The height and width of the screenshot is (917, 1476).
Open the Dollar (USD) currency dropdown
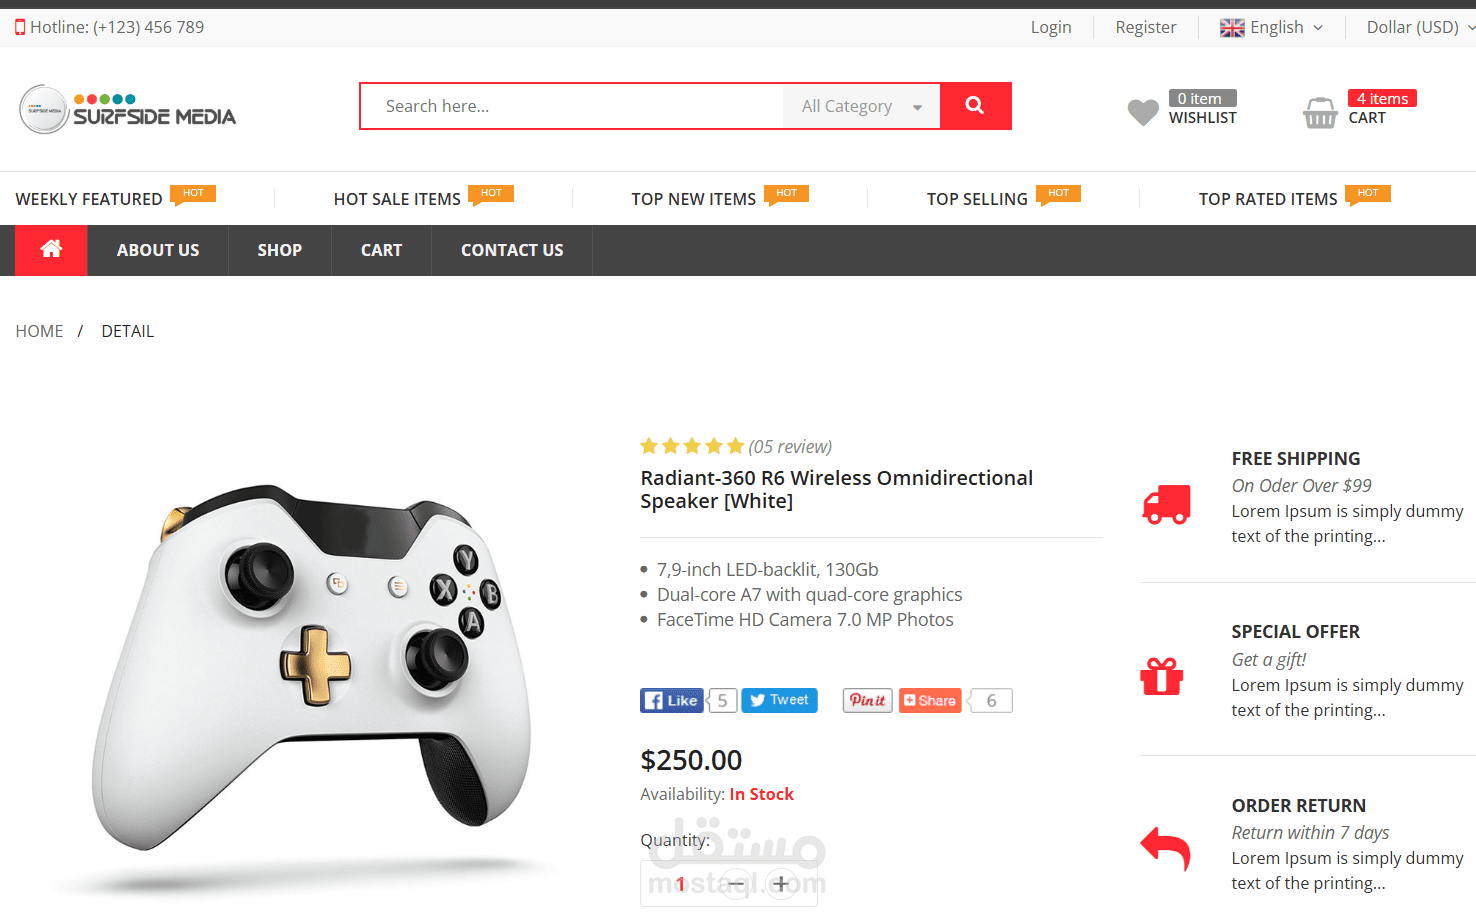(x=1420, y=27)
